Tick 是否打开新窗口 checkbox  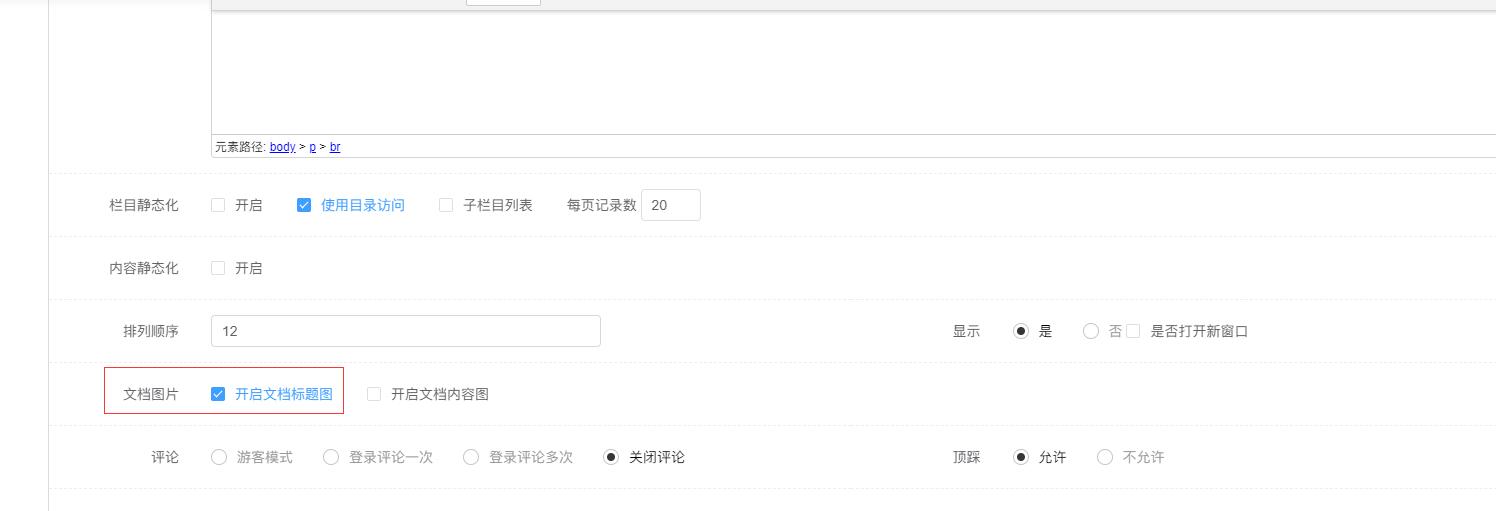[x=1133, y=331]
